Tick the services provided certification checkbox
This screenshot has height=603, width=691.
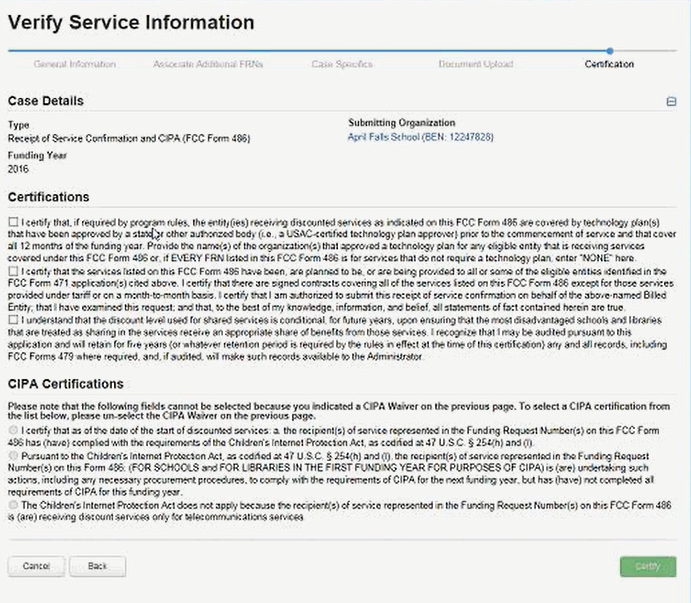[x=13, y=271]
